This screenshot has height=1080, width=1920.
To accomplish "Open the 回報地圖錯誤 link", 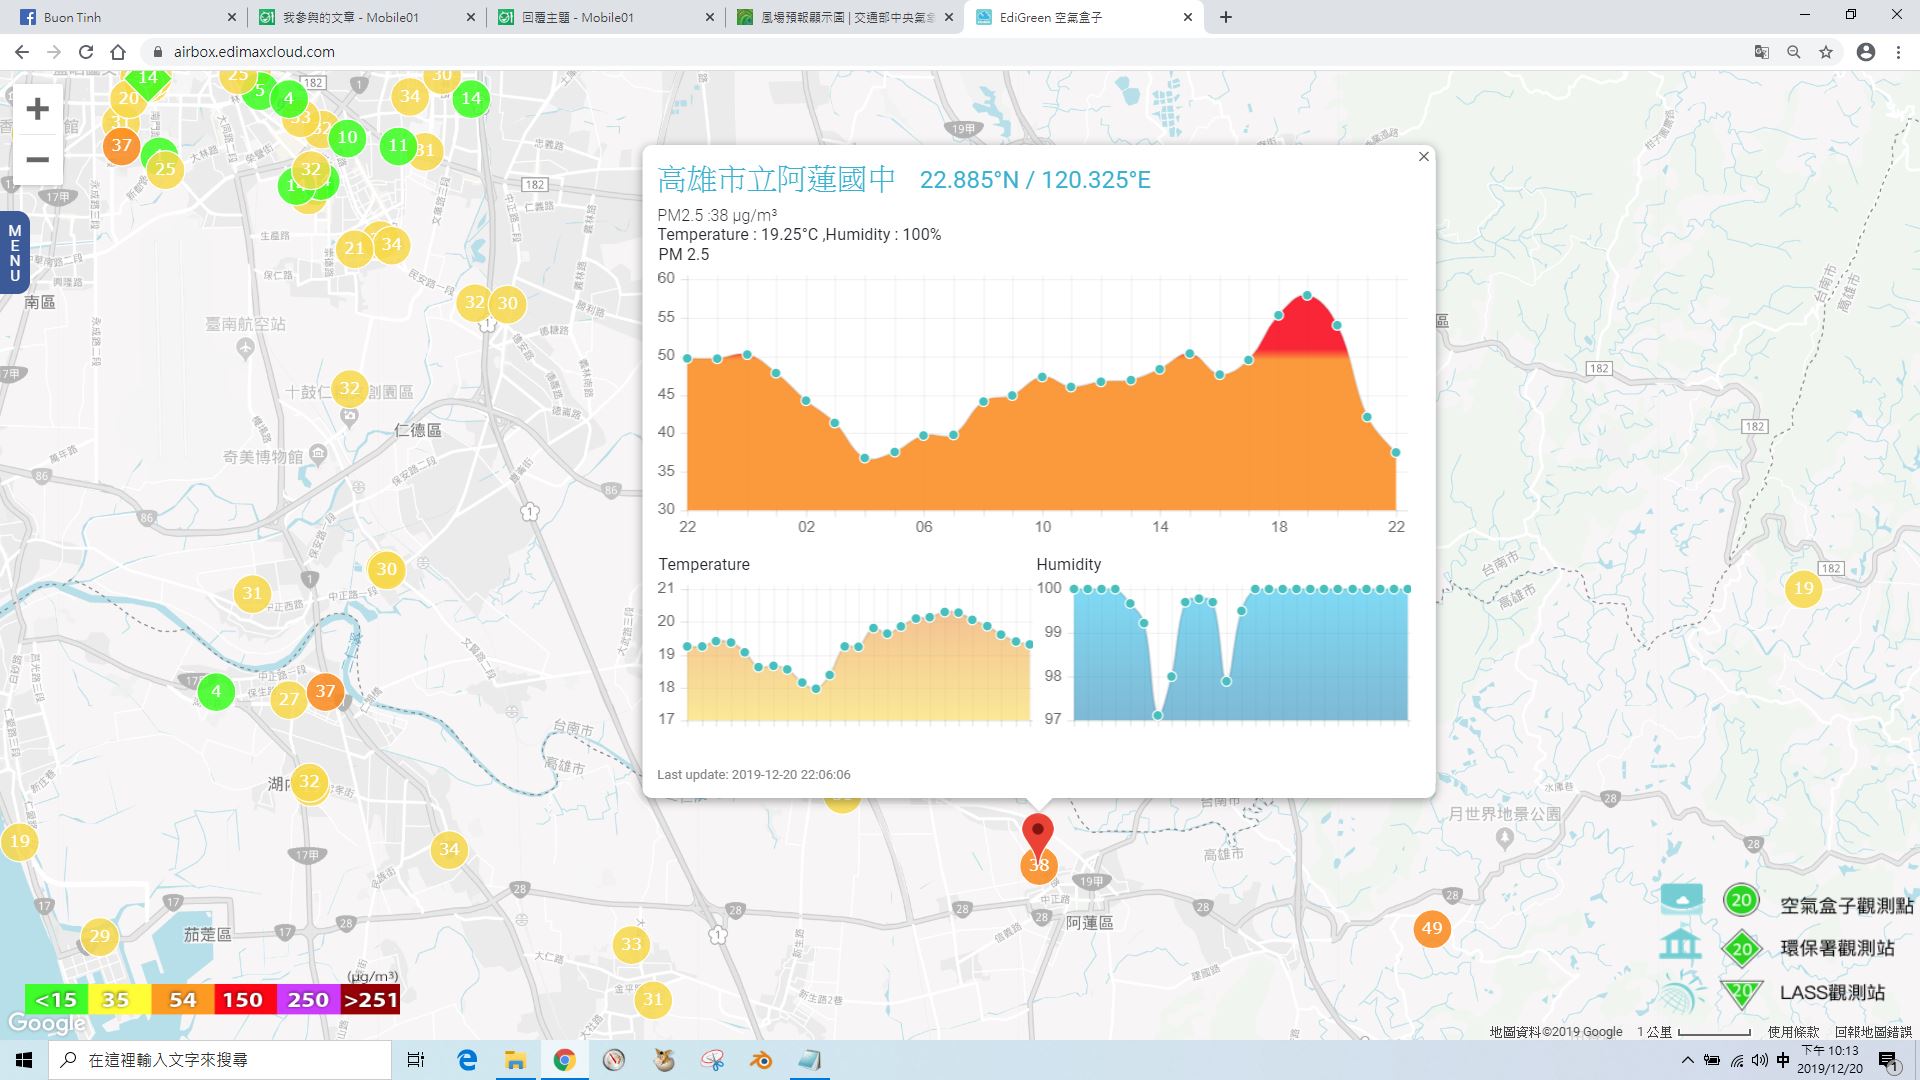I will pos(1873,1032).
